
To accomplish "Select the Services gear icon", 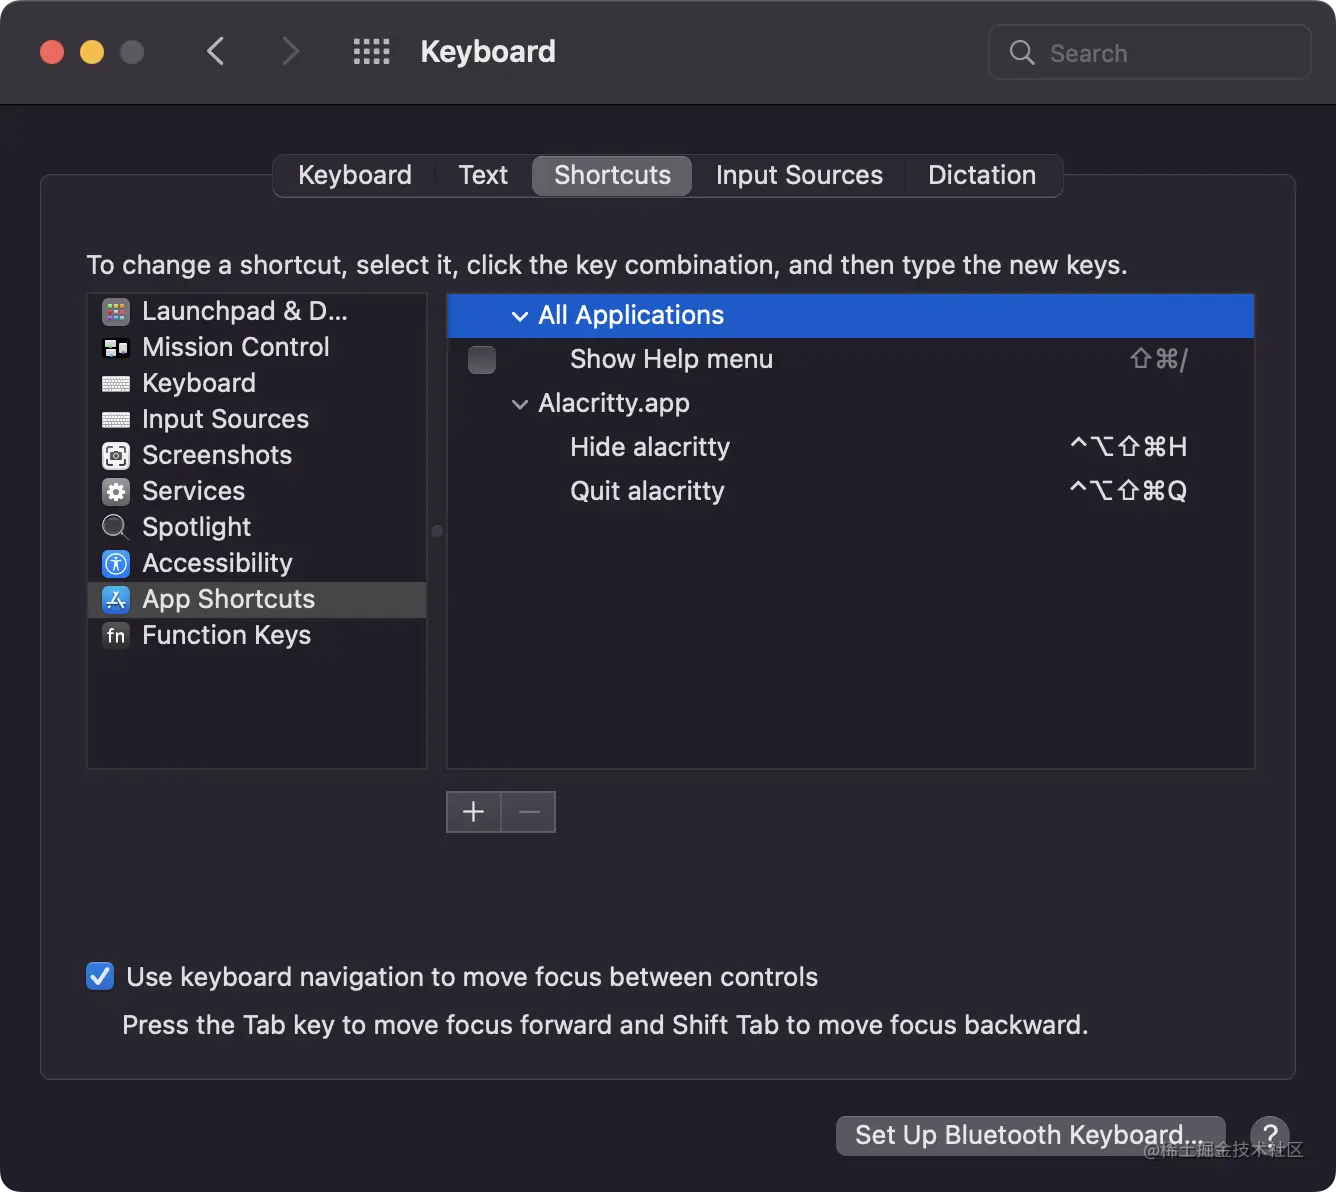I will (x=116, y=491).
